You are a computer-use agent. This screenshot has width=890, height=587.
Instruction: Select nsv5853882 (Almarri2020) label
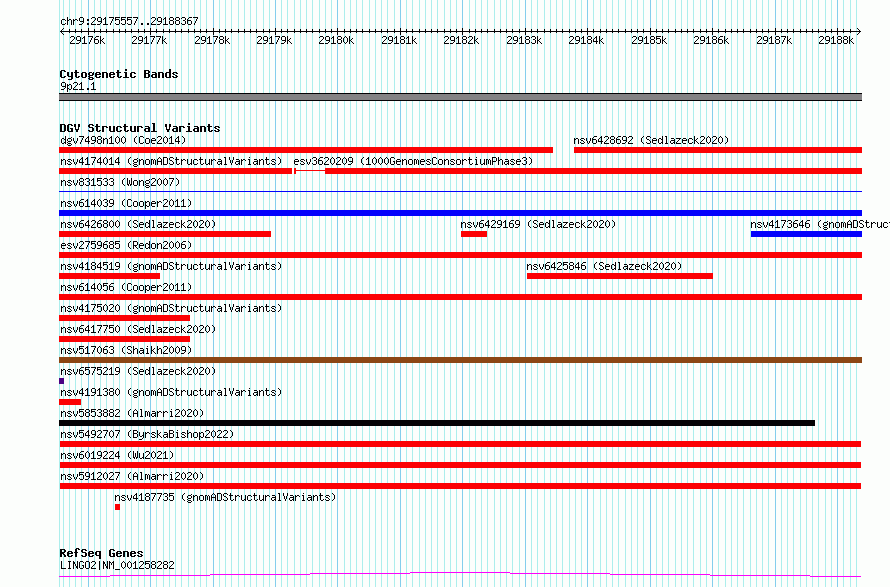pyautogui.click(x=132, y=413)
